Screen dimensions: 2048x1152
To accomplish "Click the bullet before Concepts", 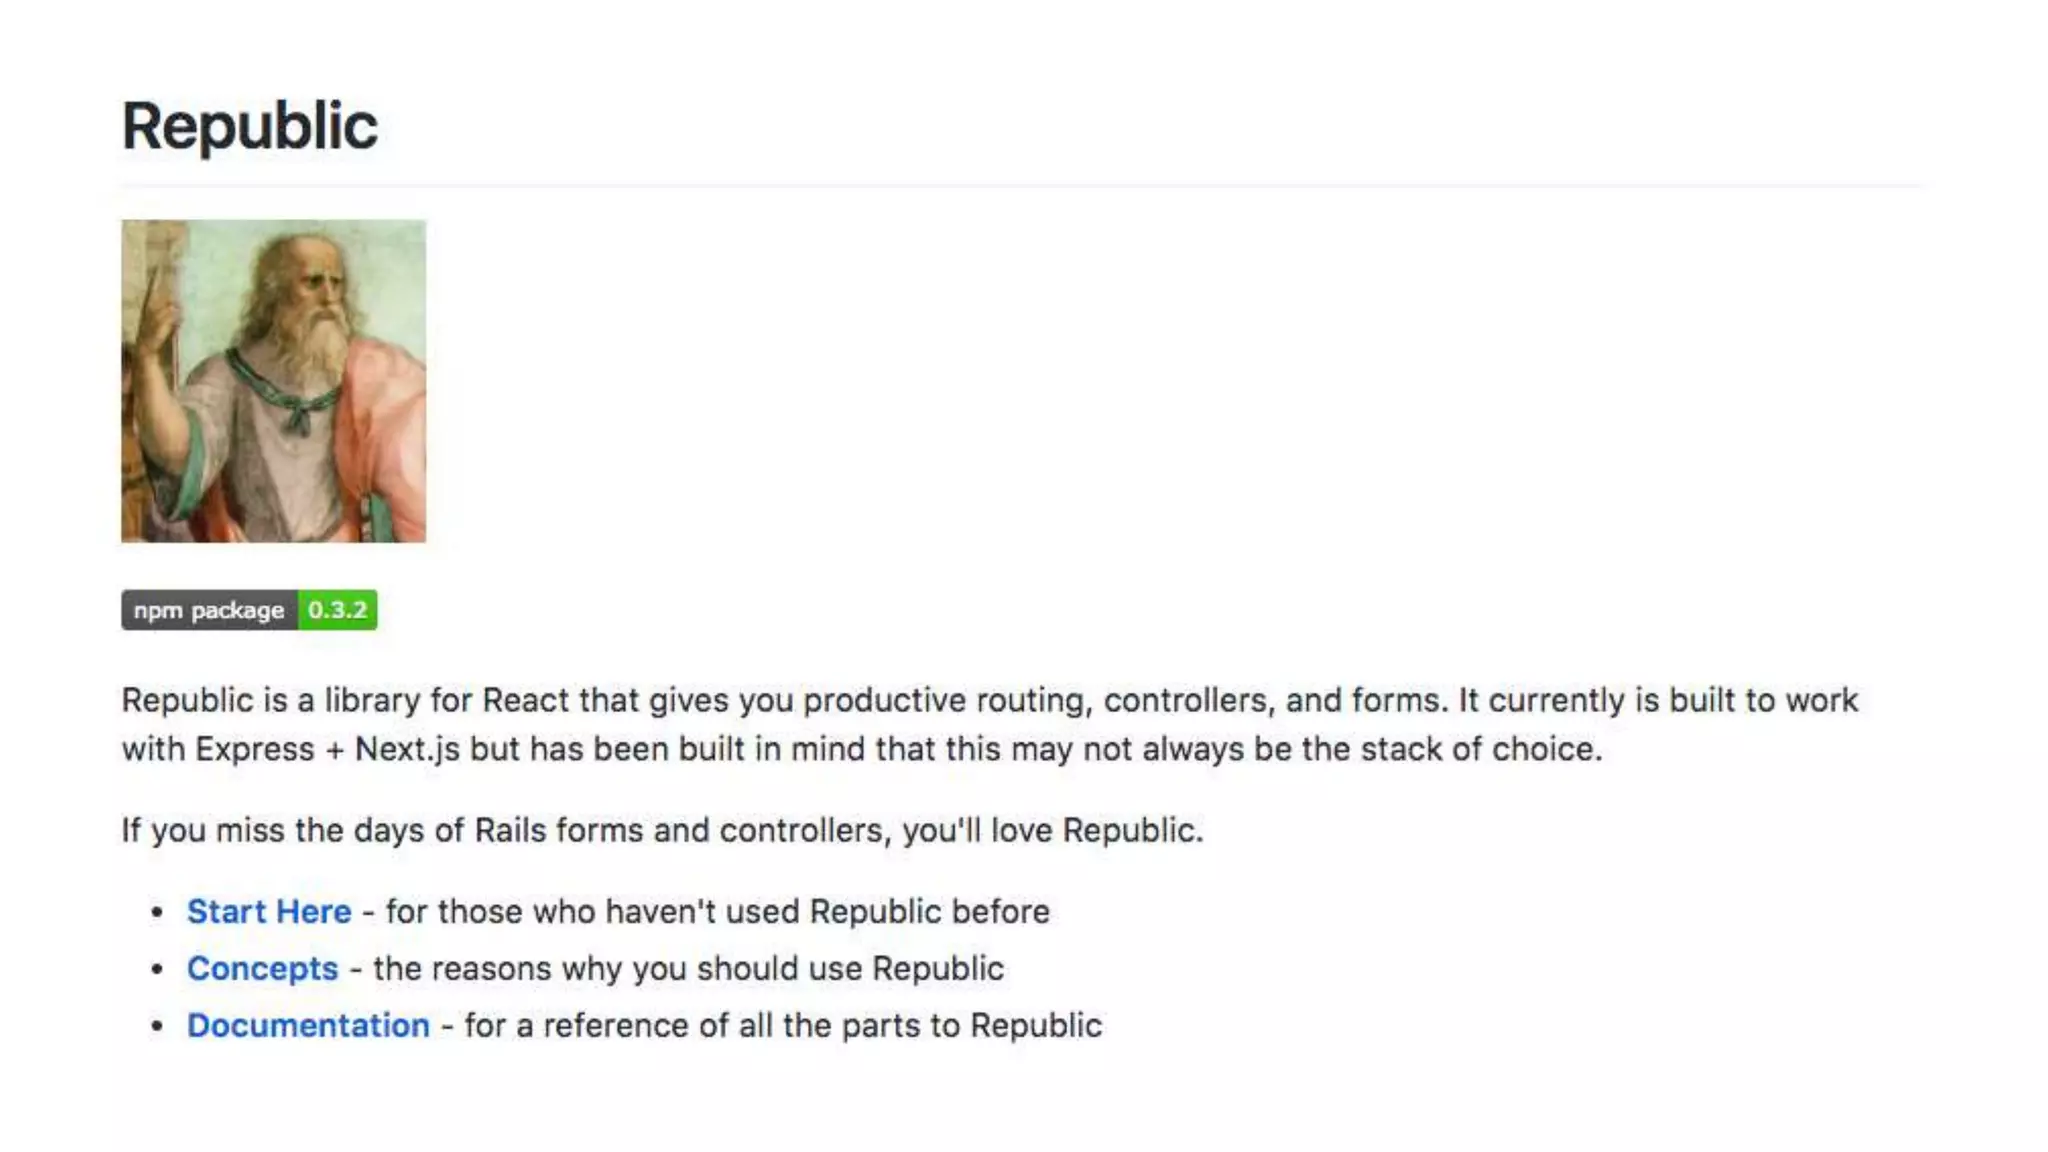I will tap(157, 969).
